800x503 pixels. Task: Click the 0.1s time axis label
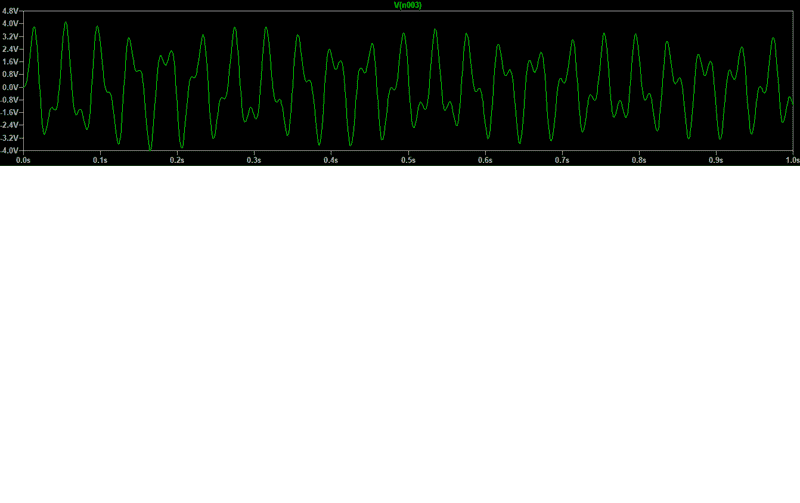pos(101,160)
